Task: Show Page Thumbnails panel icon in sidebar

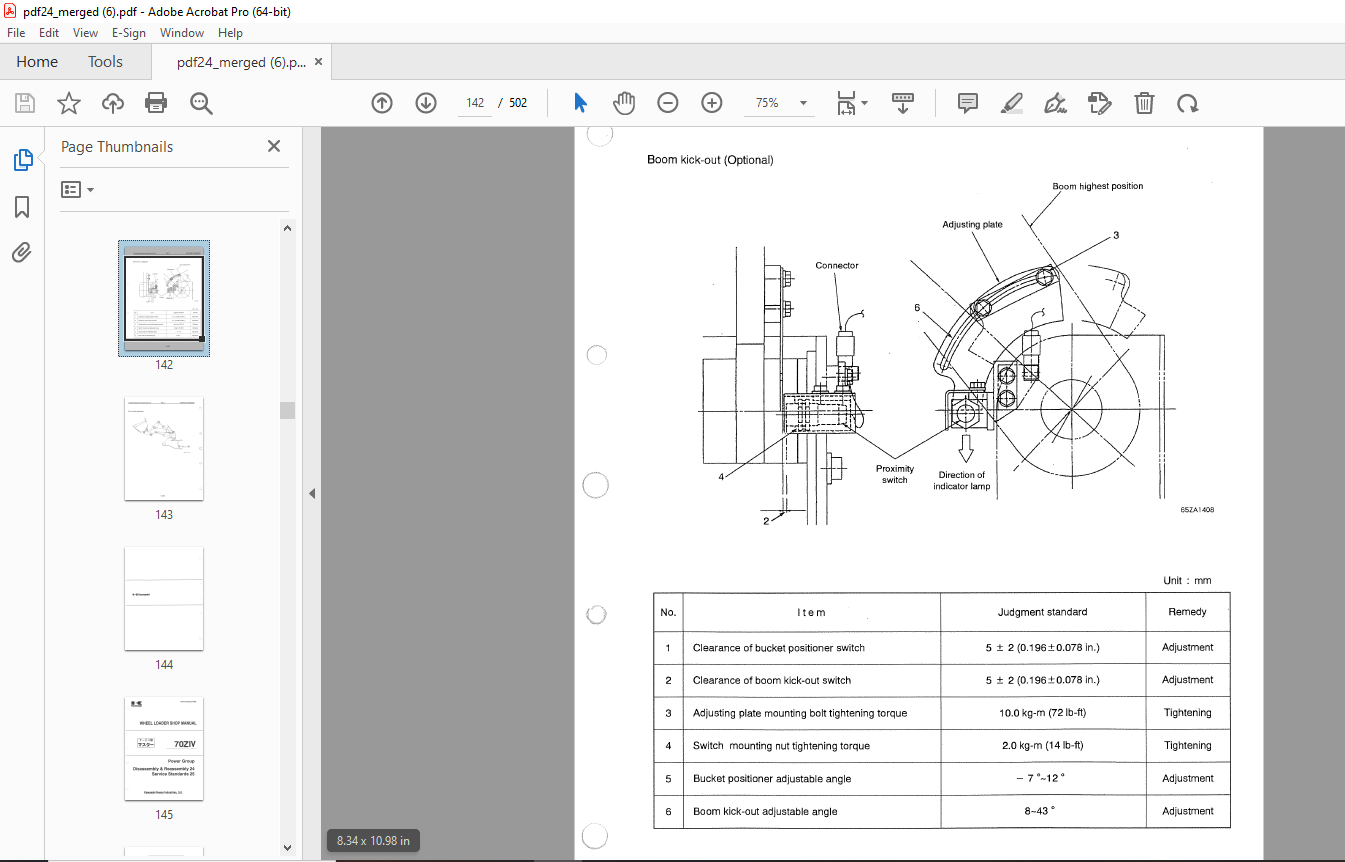Action: click(x=22, y=160)
